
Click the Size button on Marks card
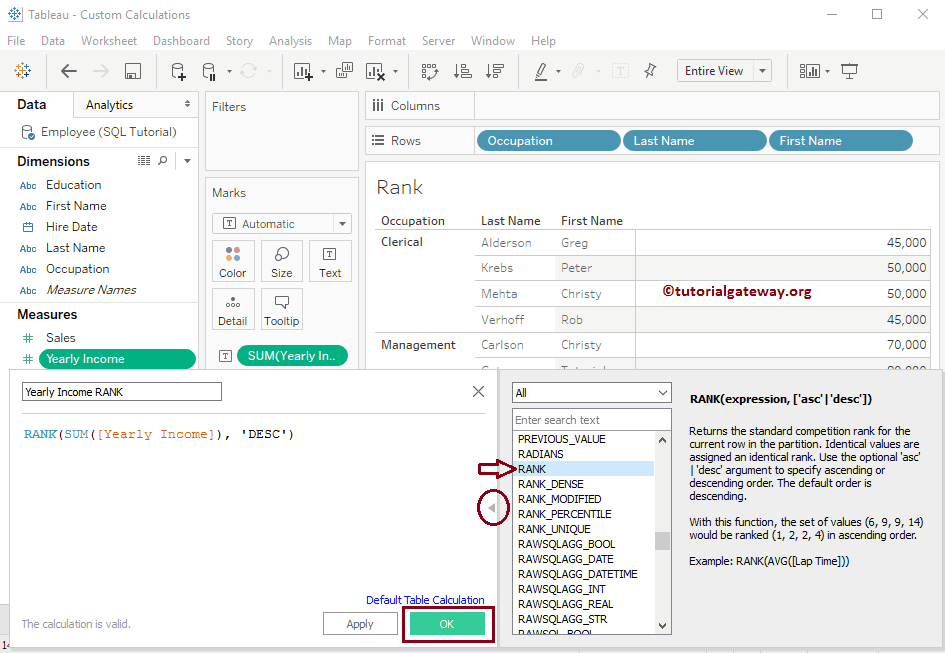pyautogui.click(x=281, y=261)
